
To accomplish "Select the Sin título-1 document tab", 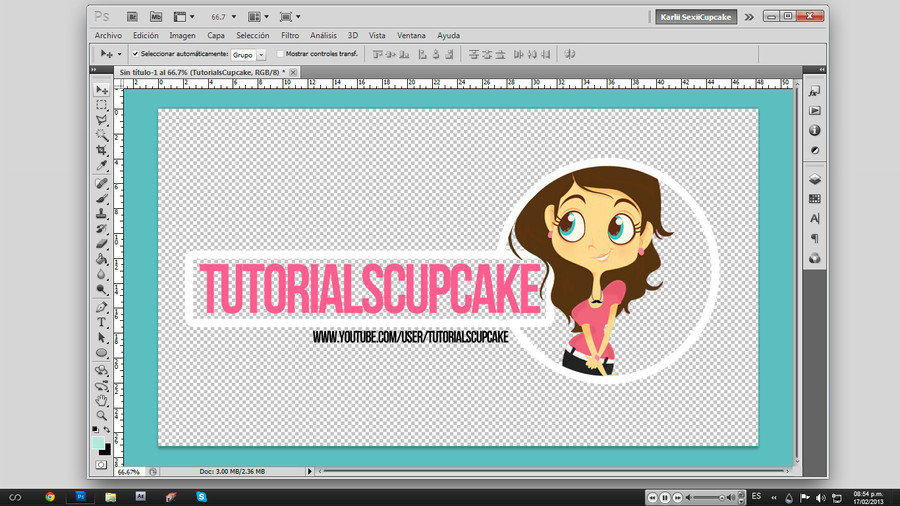I will (202, 72).
